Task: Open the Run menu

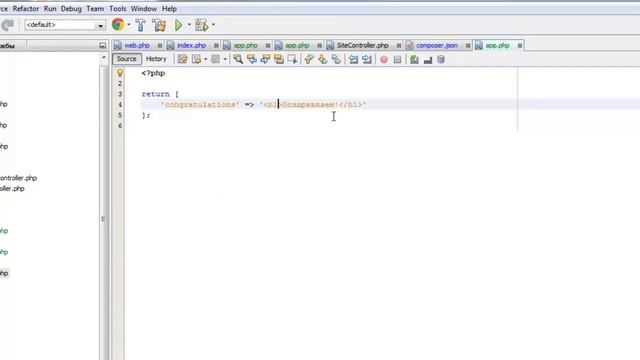Action: pos(50,9)
